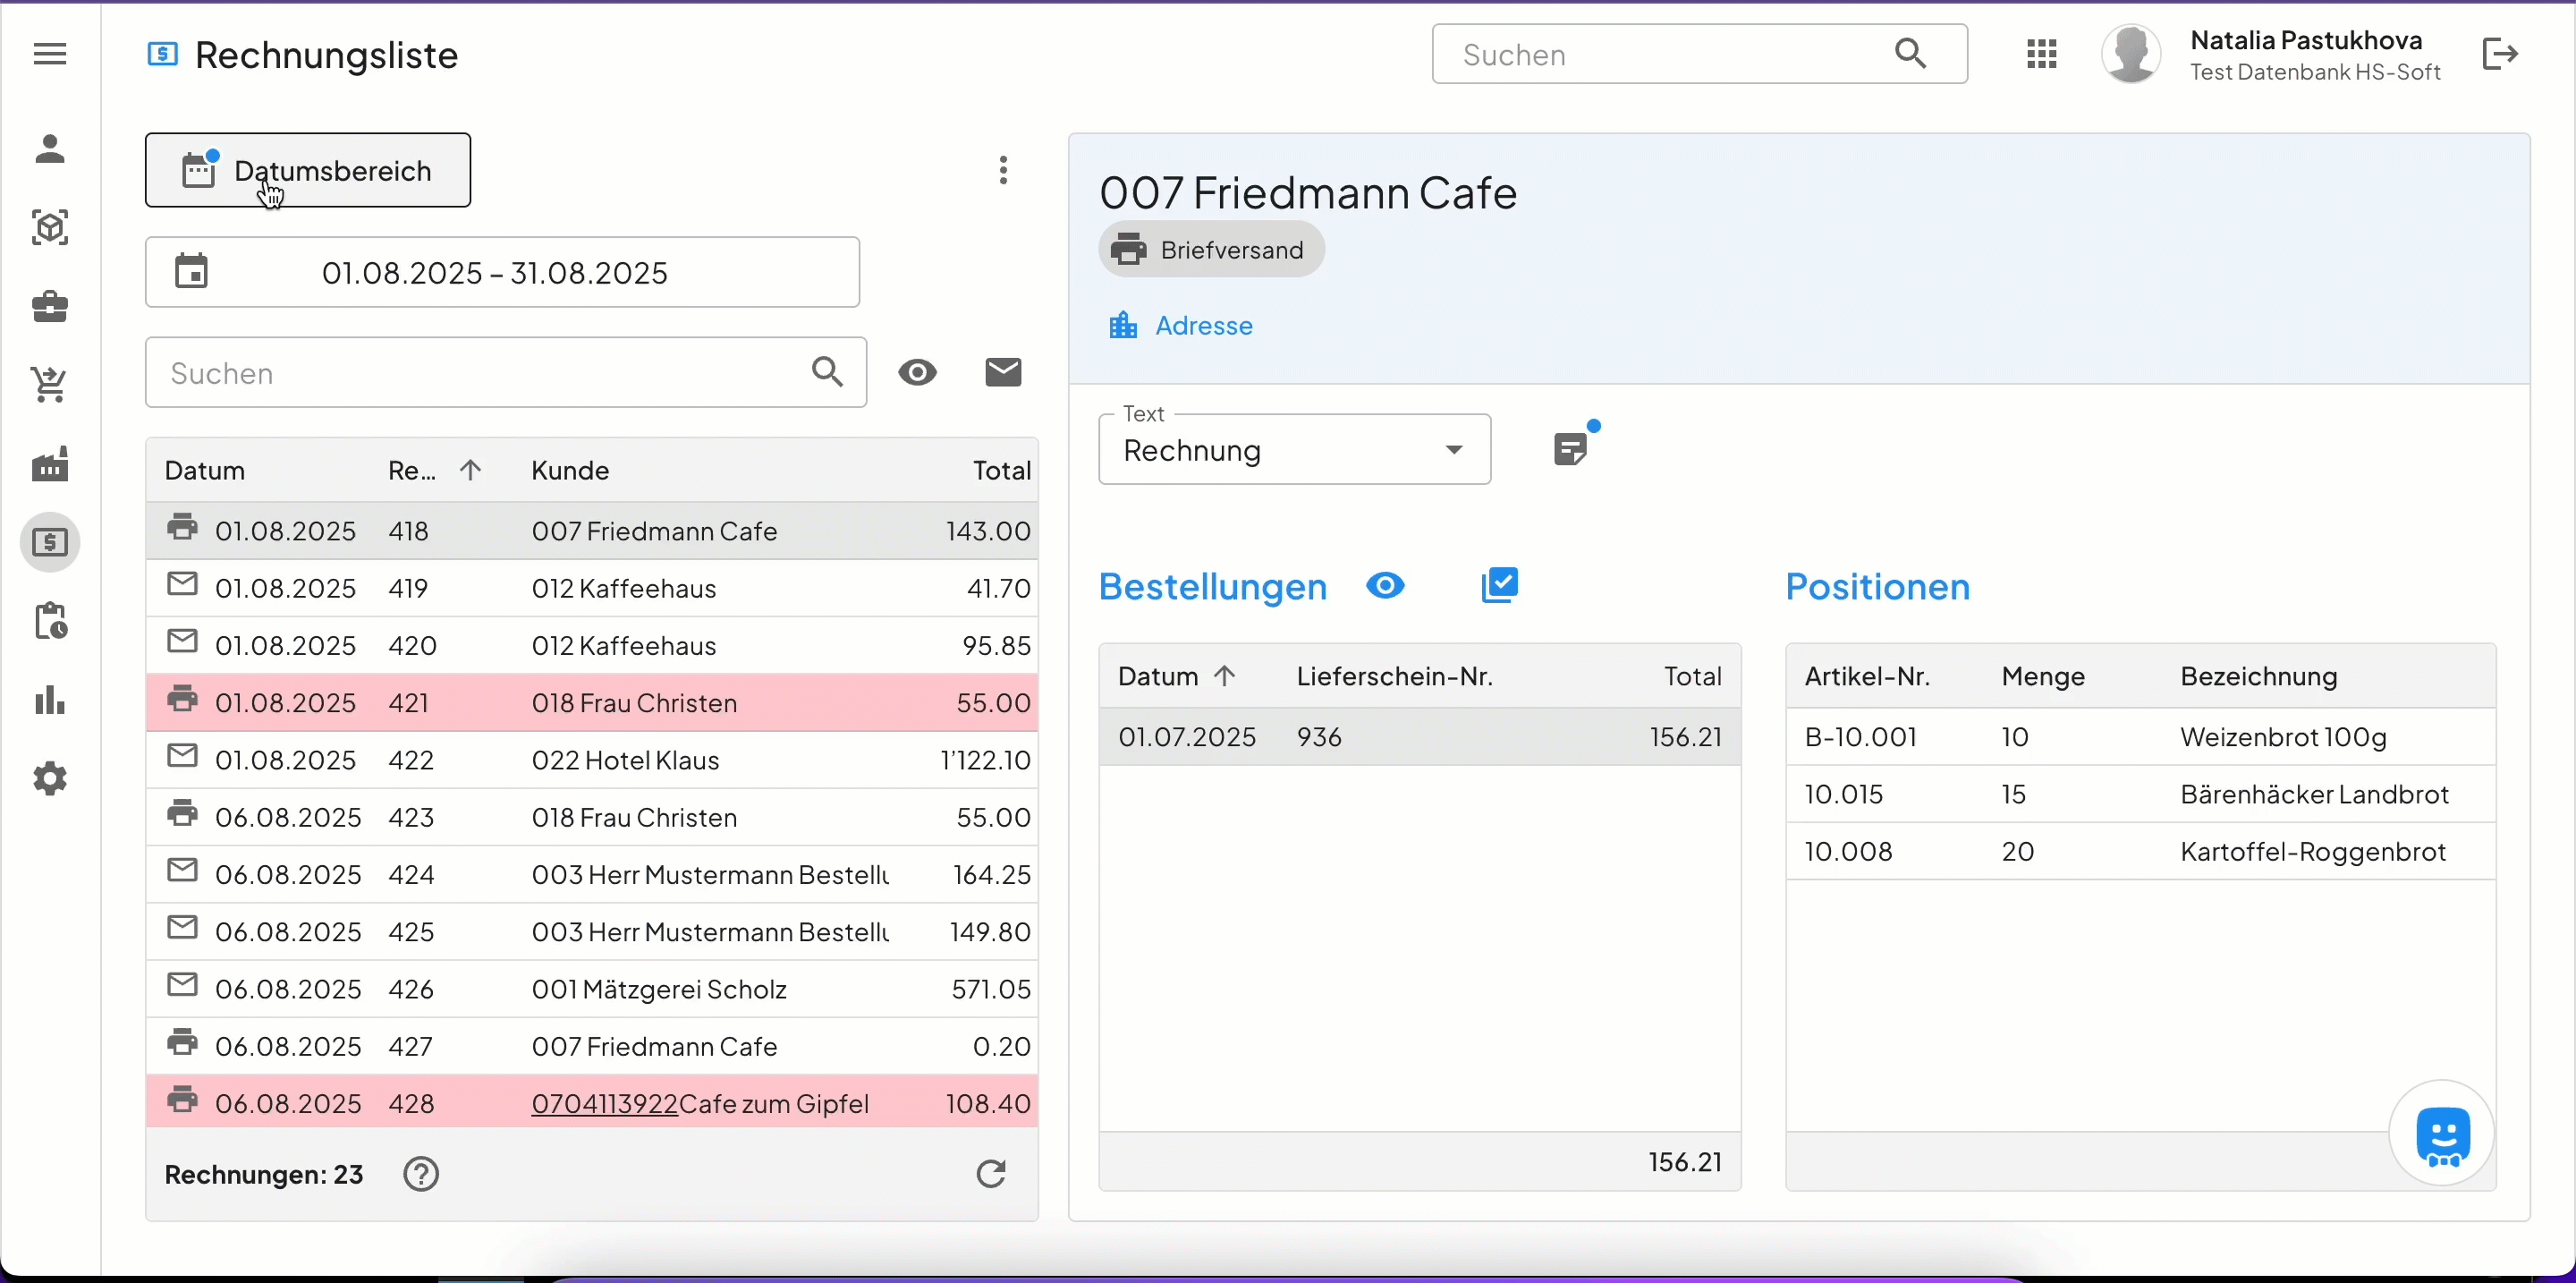This screenshot has width=2576, height=1283.
Task: Click the Rechnungsliste title icon
Action: tap(163, 54)
